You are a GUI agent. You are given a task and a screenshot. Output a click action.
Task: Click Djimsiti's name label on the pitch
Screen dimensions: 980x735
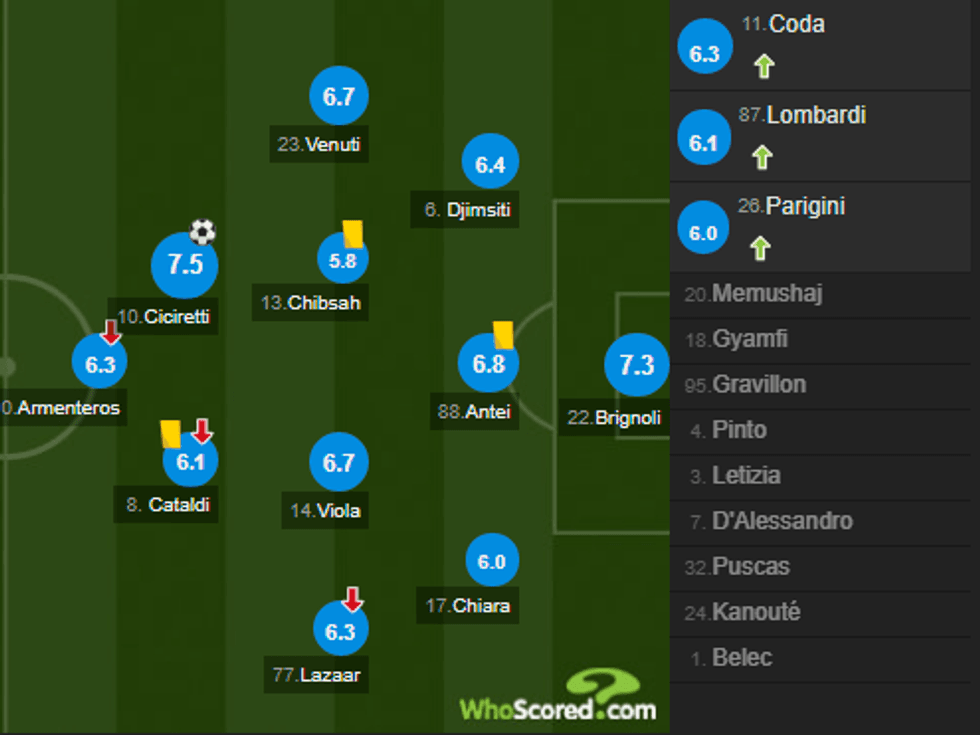464,210
